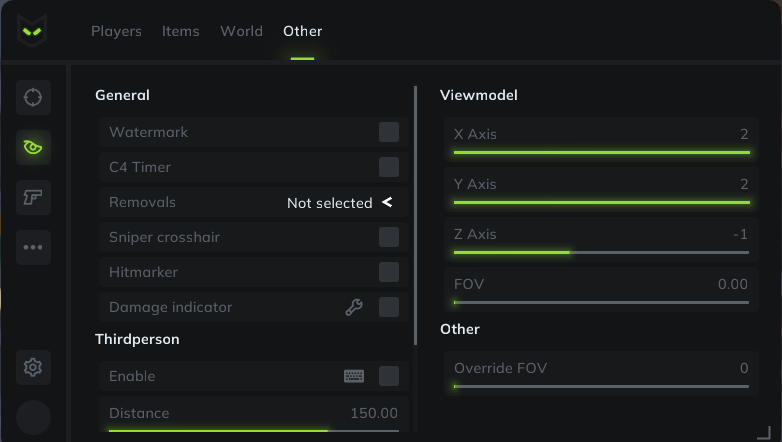Enable the Watermark checkbox
782x442 pixels.
click(389, 132)
